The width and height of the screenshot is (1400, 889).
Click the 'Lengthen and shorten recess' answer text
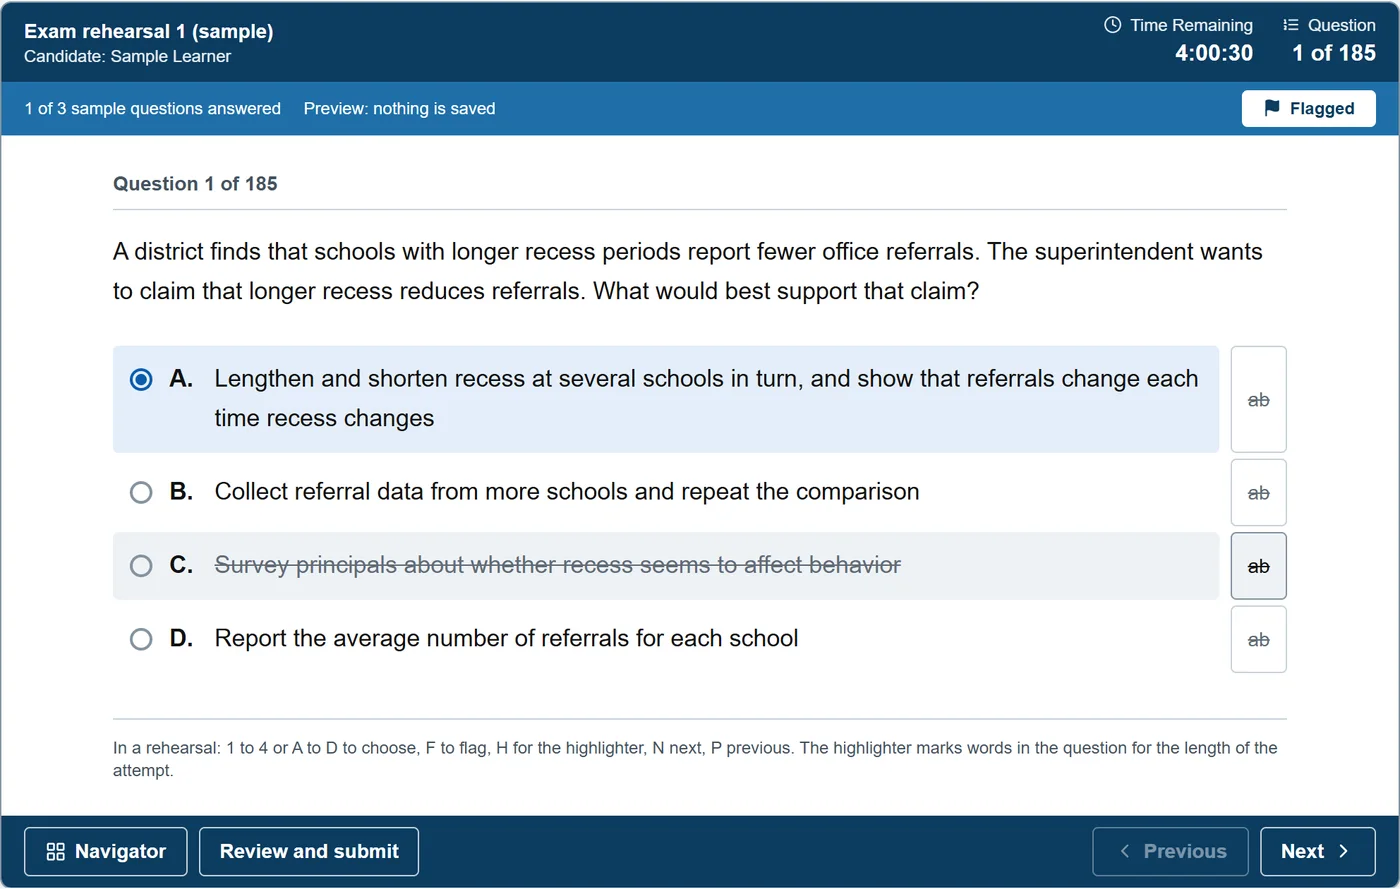[706, 398]
